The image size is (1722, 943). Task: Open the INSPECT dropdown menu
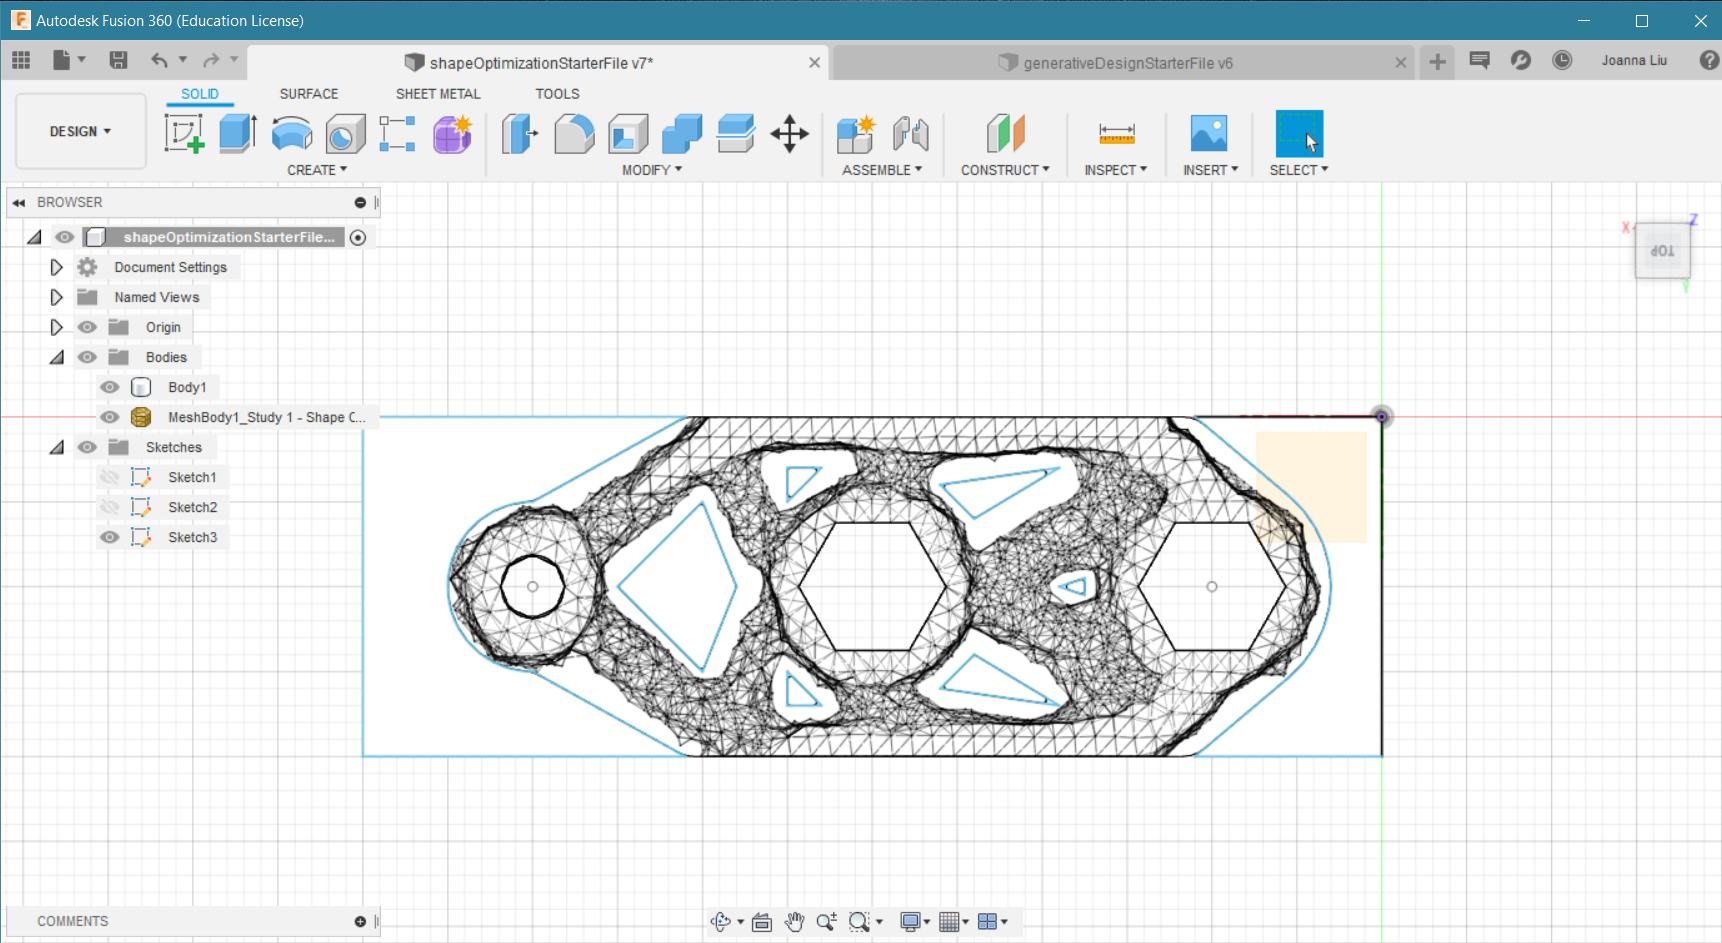(1116, 170)
